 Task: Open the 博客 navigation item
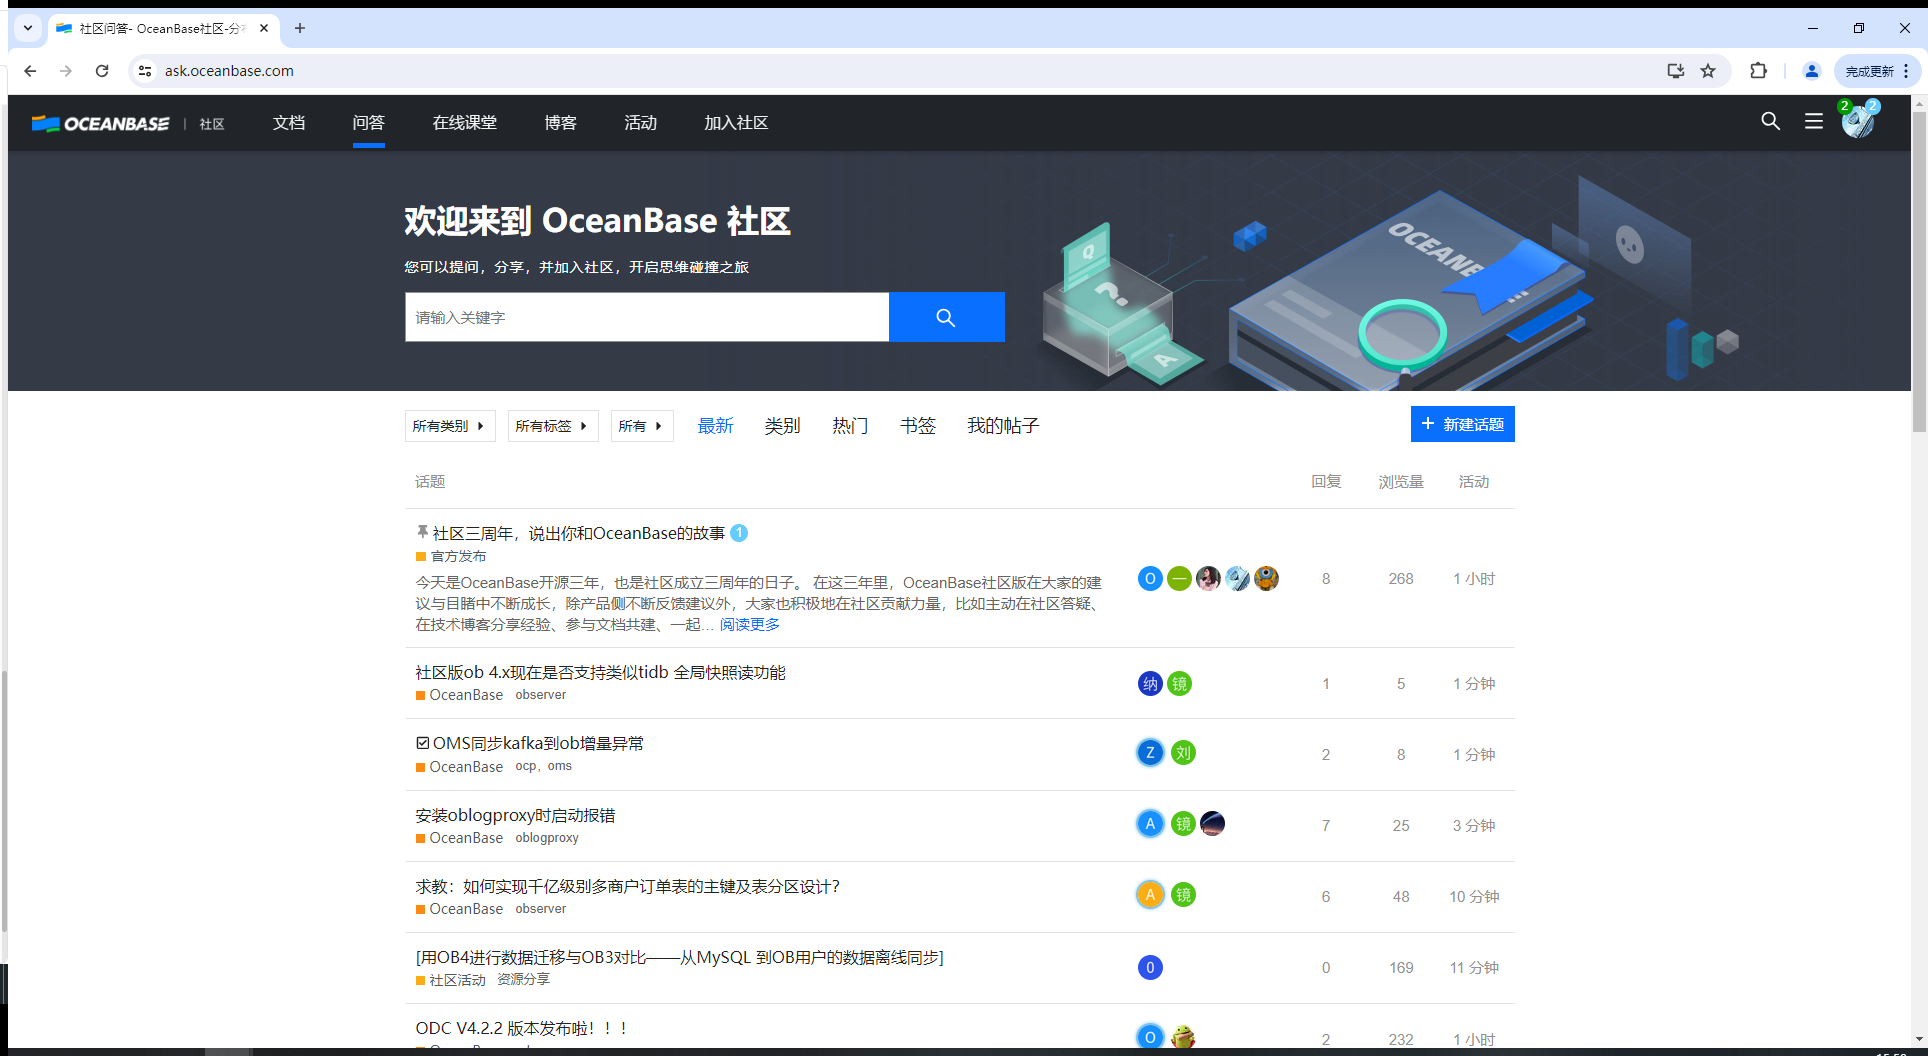[x=561, y=122]
